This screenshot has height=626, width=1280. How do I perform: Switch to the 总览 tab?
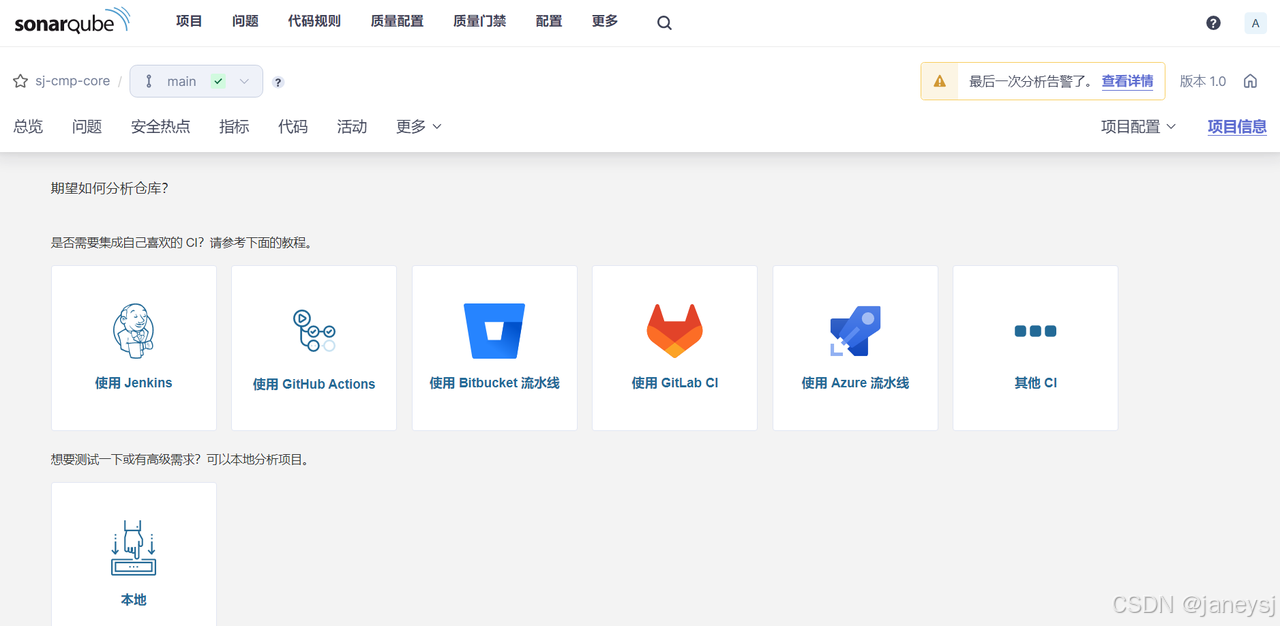click(28, 126)
